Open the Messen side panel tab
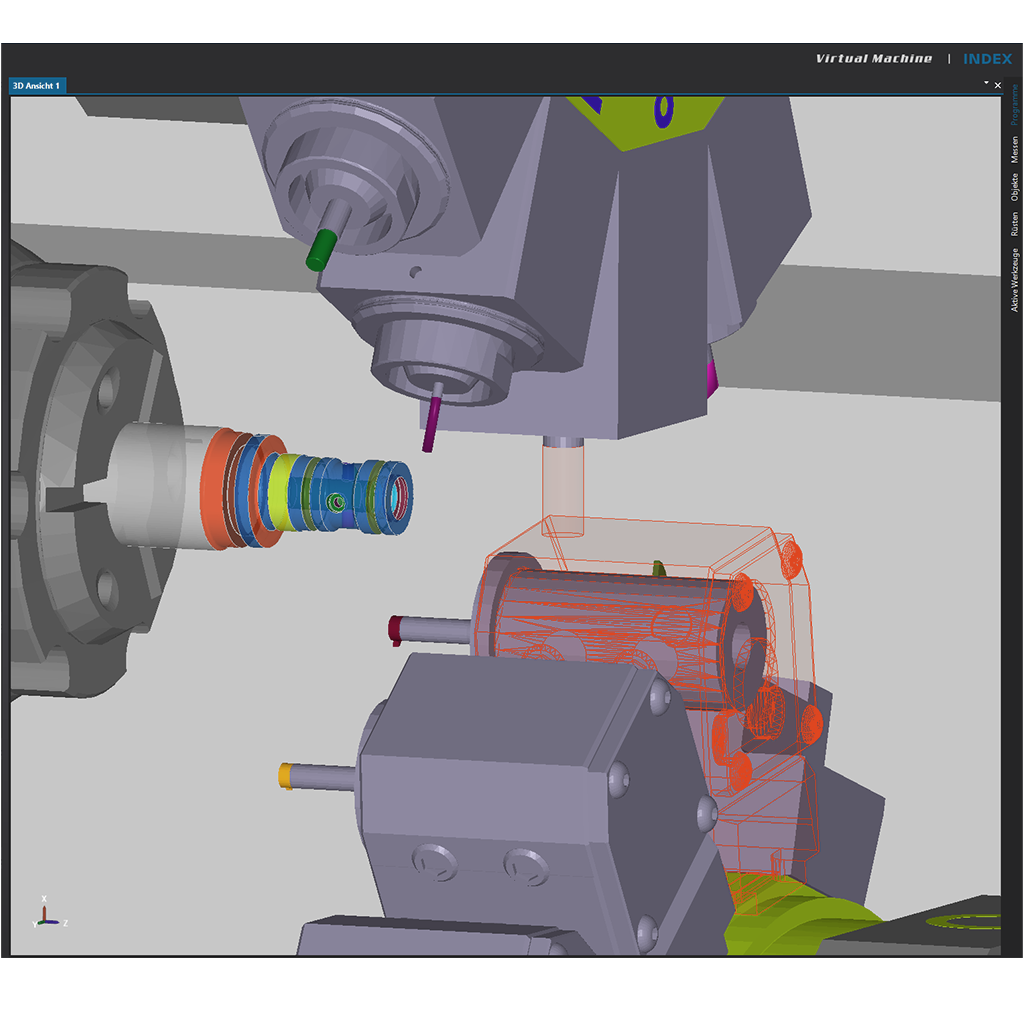 pyautogui.click(x=1014, y=150)
